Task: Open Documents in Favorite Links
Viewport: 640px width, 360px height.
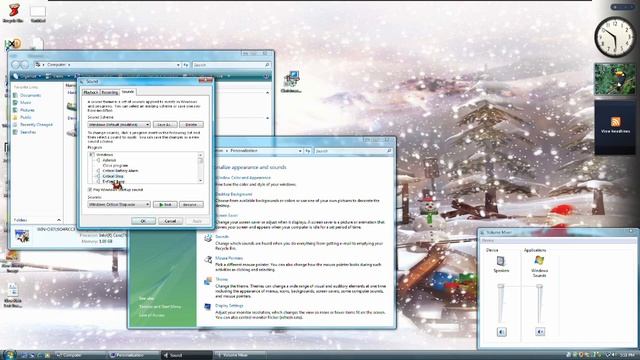Action: (31, 96)
